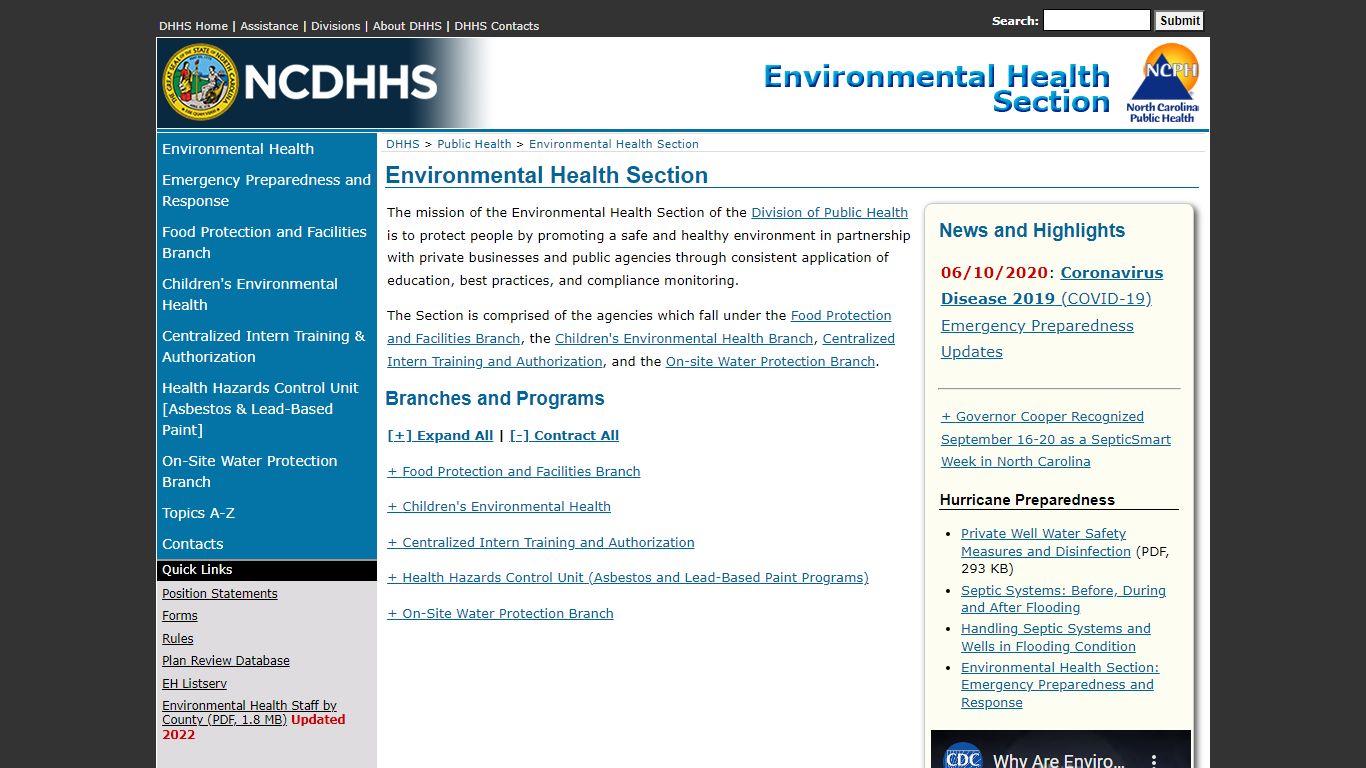
Task: Open DHHS Contacts in the top menu
Action: tap(497, 26)
